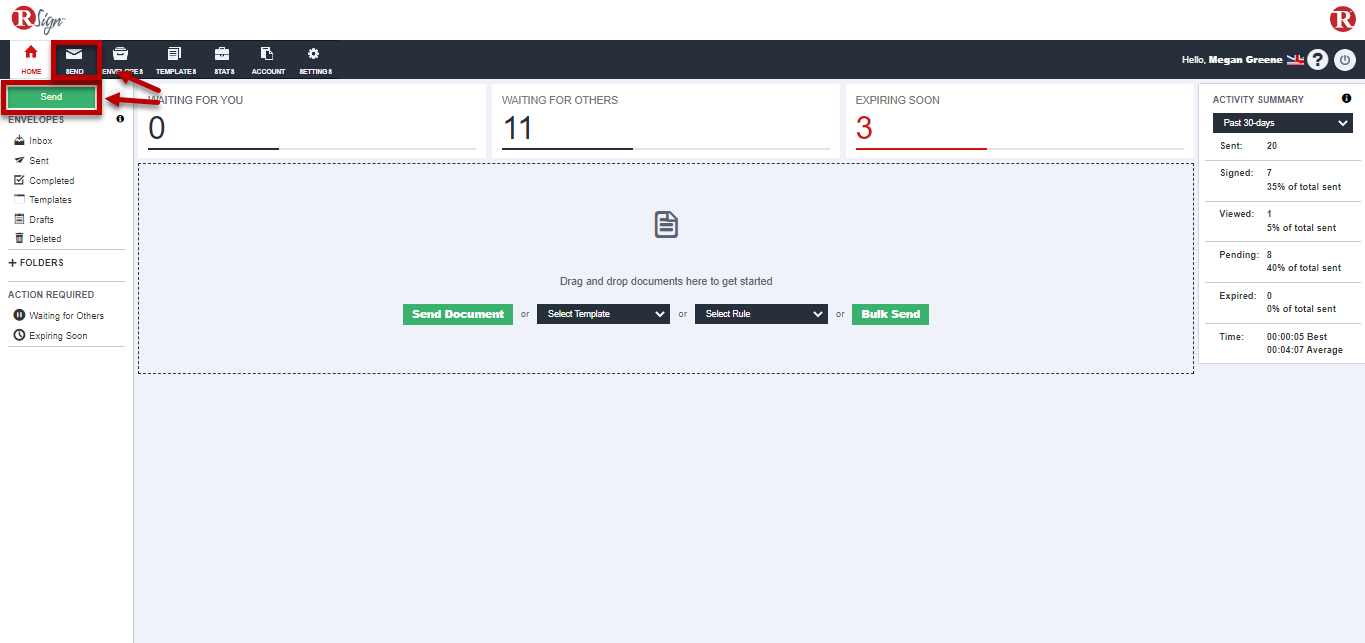Viewport: 1365px width, 643px height.
Task: Expand the Select Rule dropdown
Action: click(x=761, y=314)
